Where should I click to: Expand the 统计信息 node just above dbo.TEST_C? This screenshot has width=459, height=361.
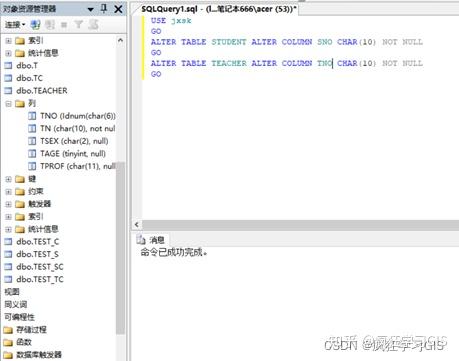[8, 229]
